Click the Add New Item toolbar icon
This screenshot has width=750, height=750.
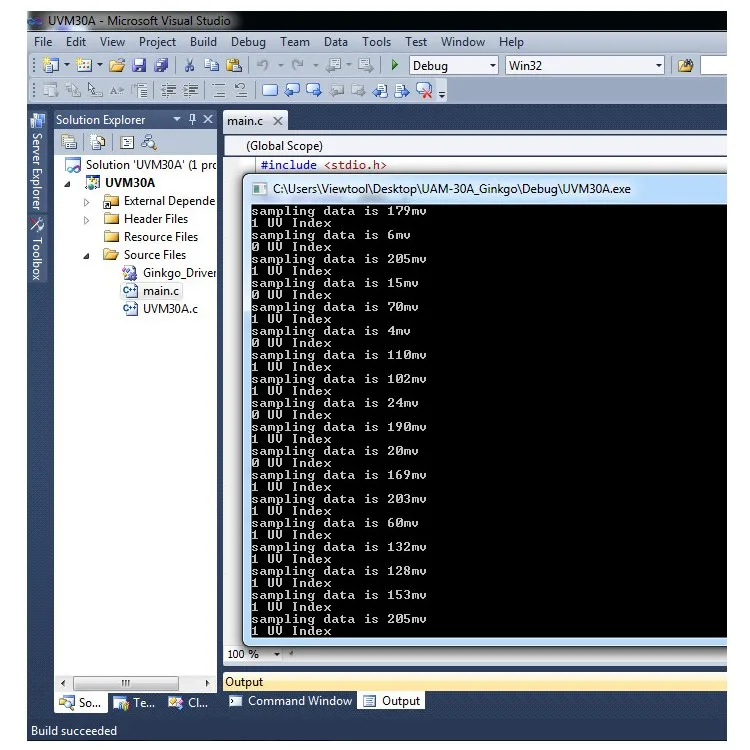point(84,65)
